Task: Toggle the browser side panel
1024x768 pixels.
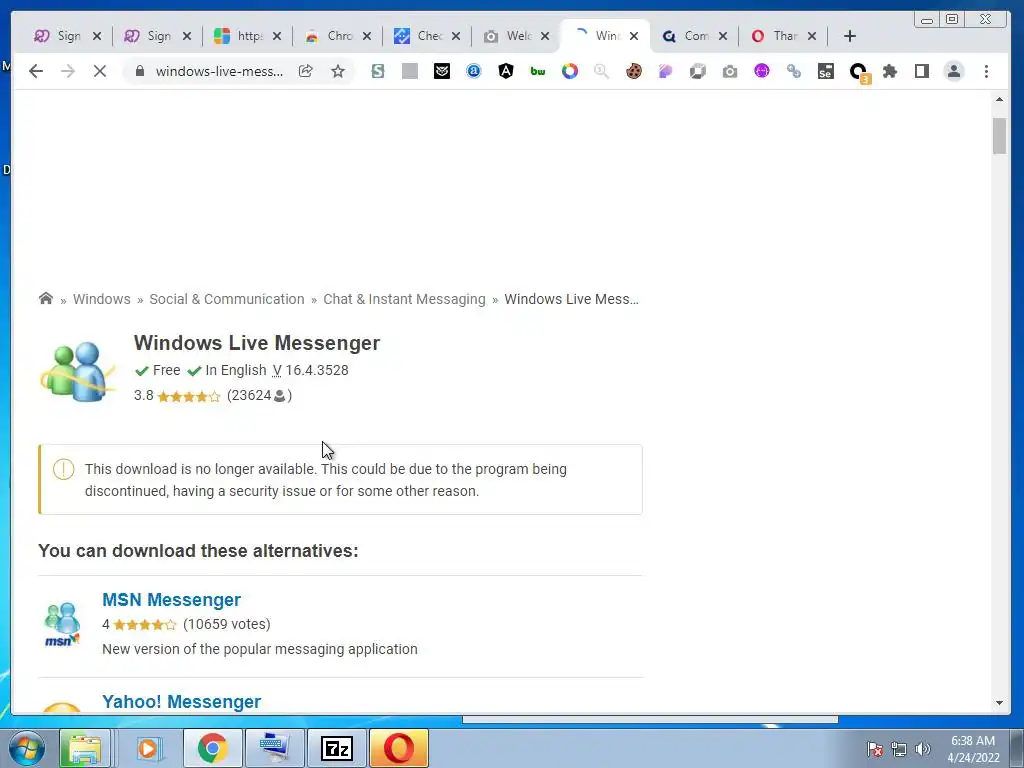Action: (x=921, y=71)
